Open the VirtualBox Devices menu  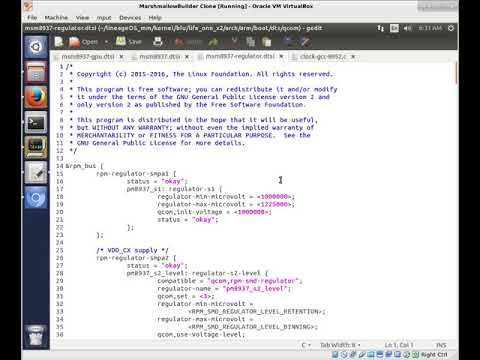coord(130,17)
